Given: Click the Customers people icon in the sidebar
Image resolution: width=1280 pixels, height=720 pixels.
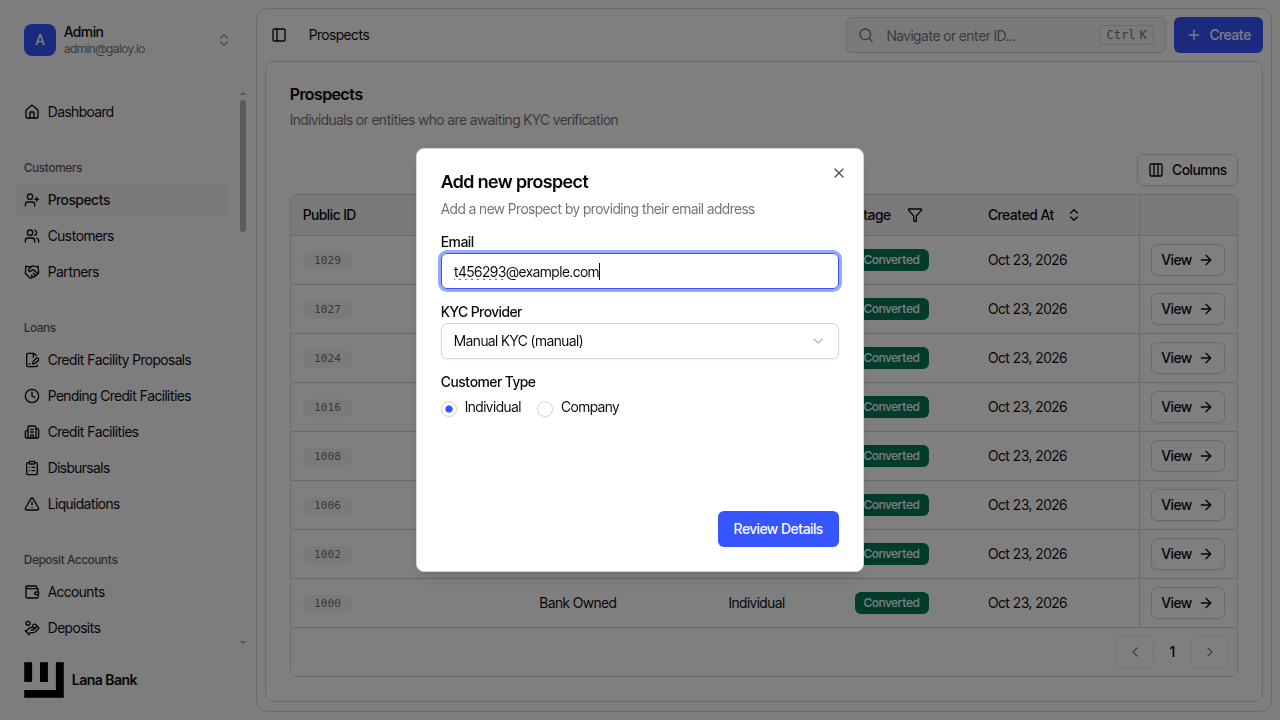Looking at the screenshot, I should (32, 236).
